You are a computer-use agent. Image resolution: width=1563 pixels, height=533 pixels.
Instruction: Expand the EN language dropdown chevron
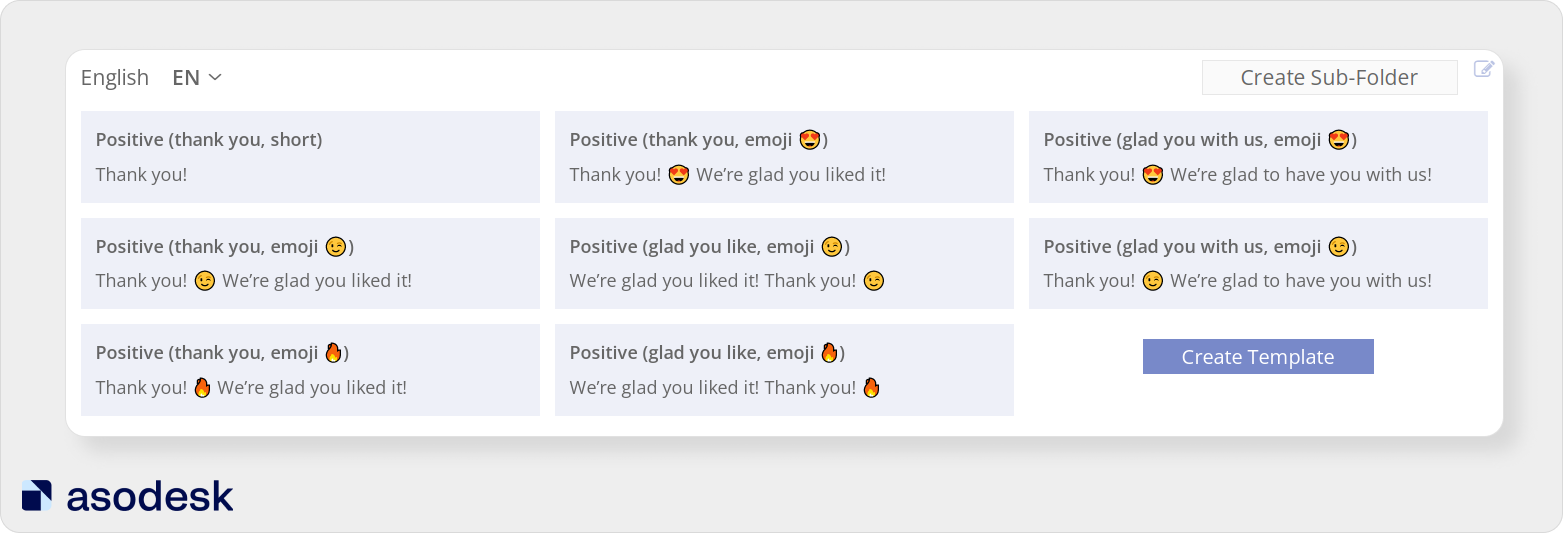pyautogui.click(x=215, y=77)
